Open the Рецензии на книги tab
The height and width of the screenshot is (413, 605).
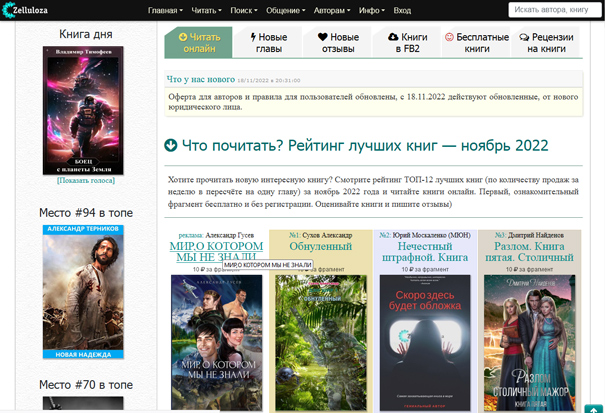pos(546,42)
